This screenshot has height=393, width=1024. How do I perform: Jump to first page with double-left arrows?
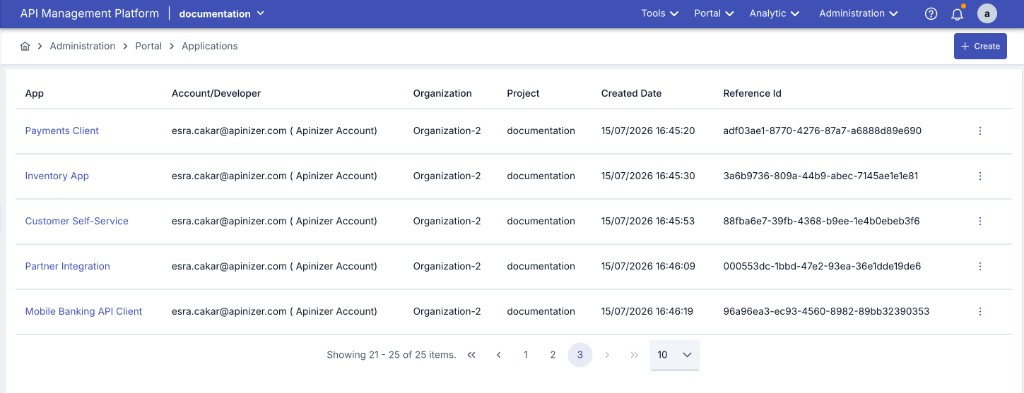(x=472, y=355)
